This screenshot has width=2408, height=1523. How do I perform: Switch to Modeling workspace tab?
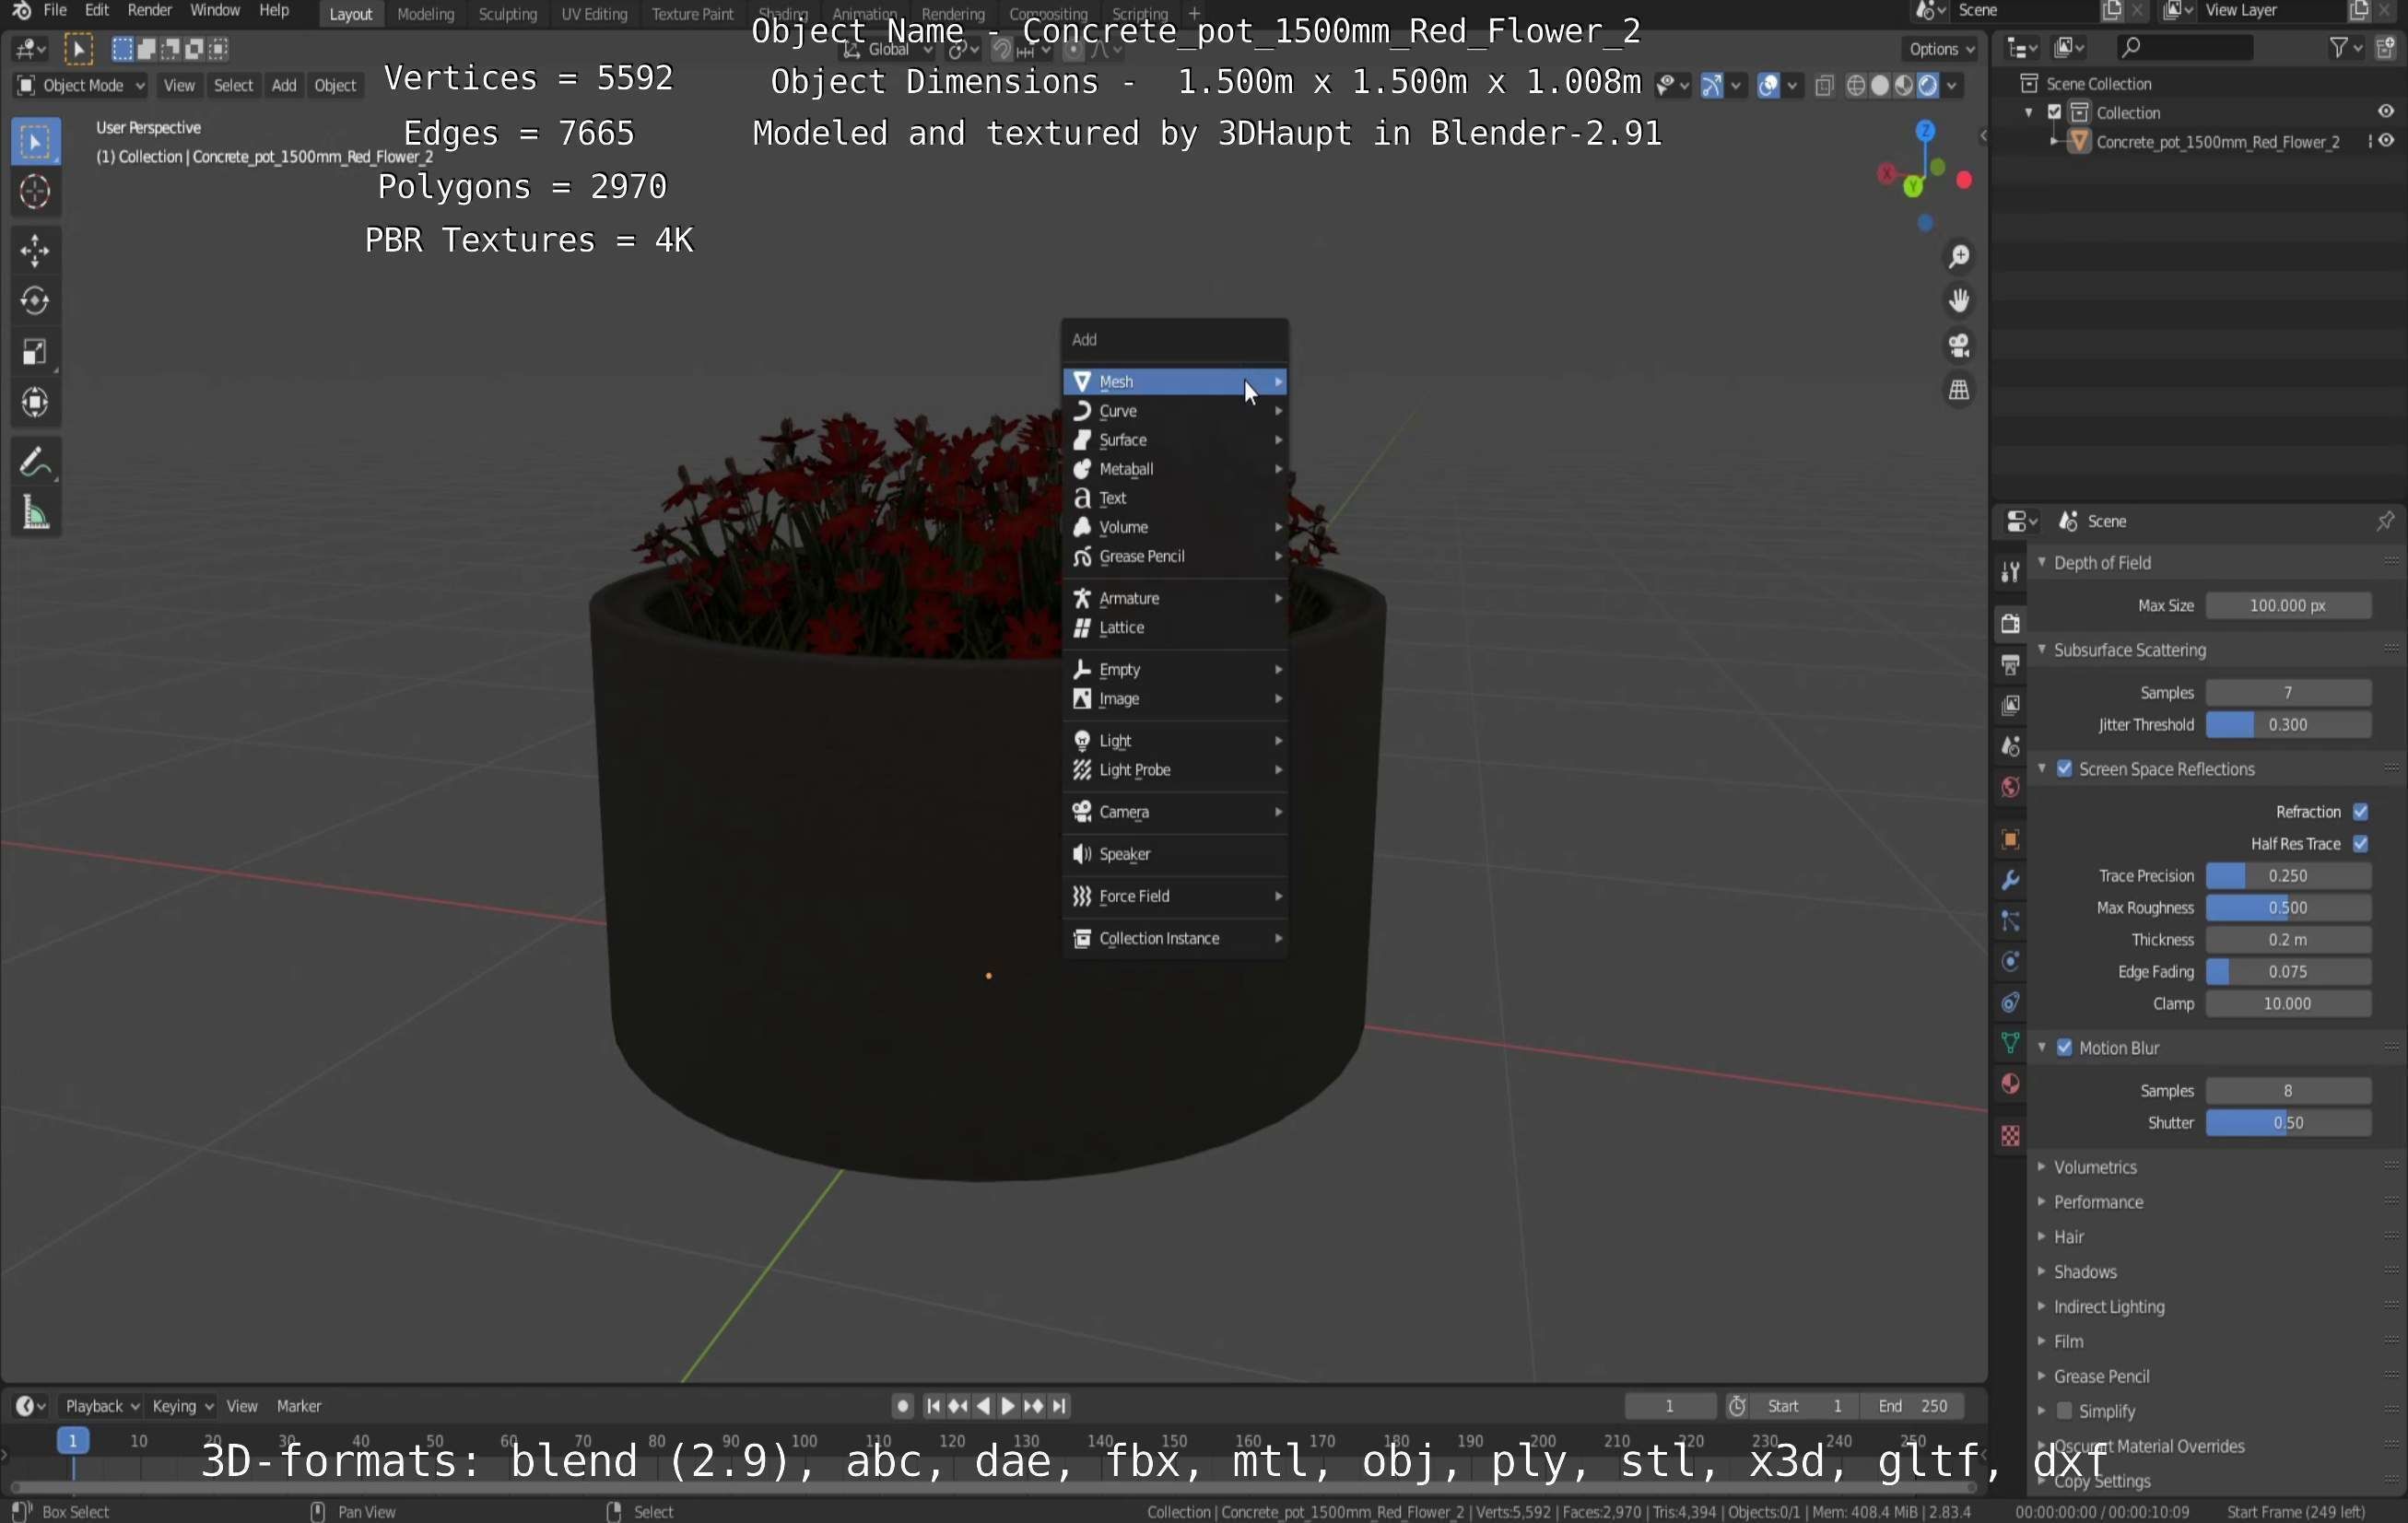coord(425,14)
